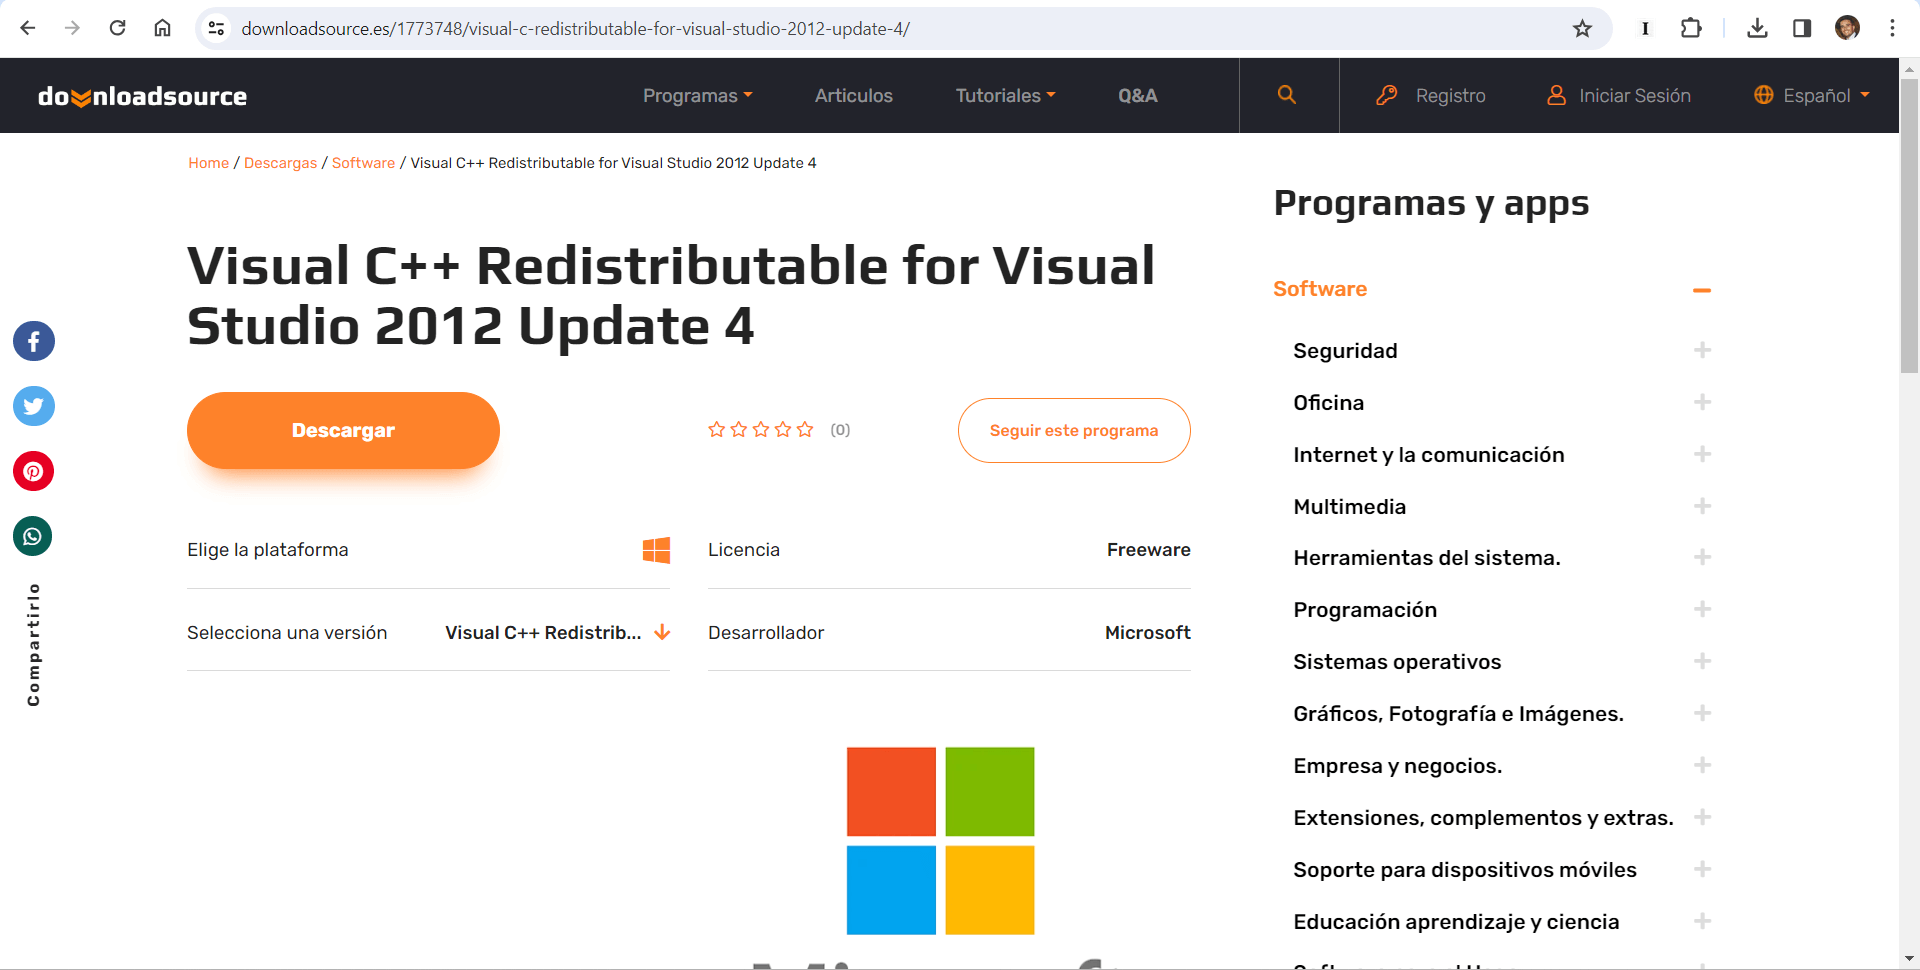Expand the Seguridad category
This screenshot has height=970, width=1920.
[x=1702, y=350]
